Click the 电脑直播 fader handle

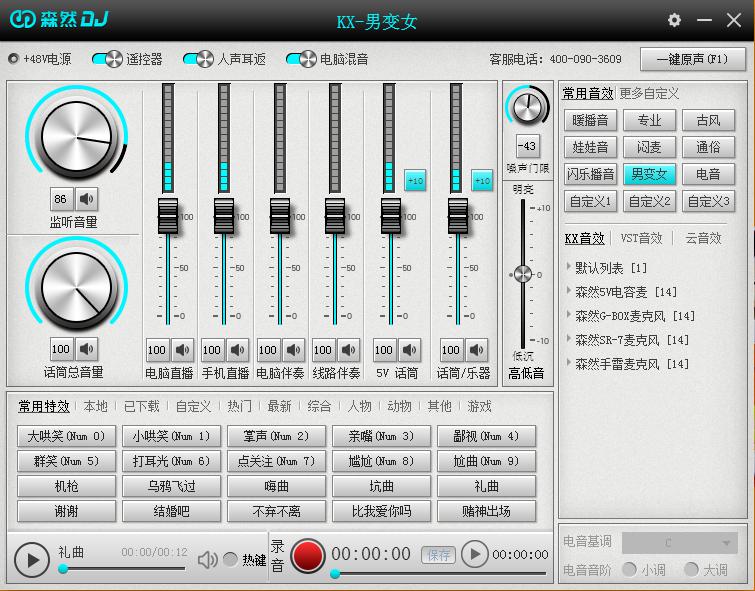tap(168, 216)
